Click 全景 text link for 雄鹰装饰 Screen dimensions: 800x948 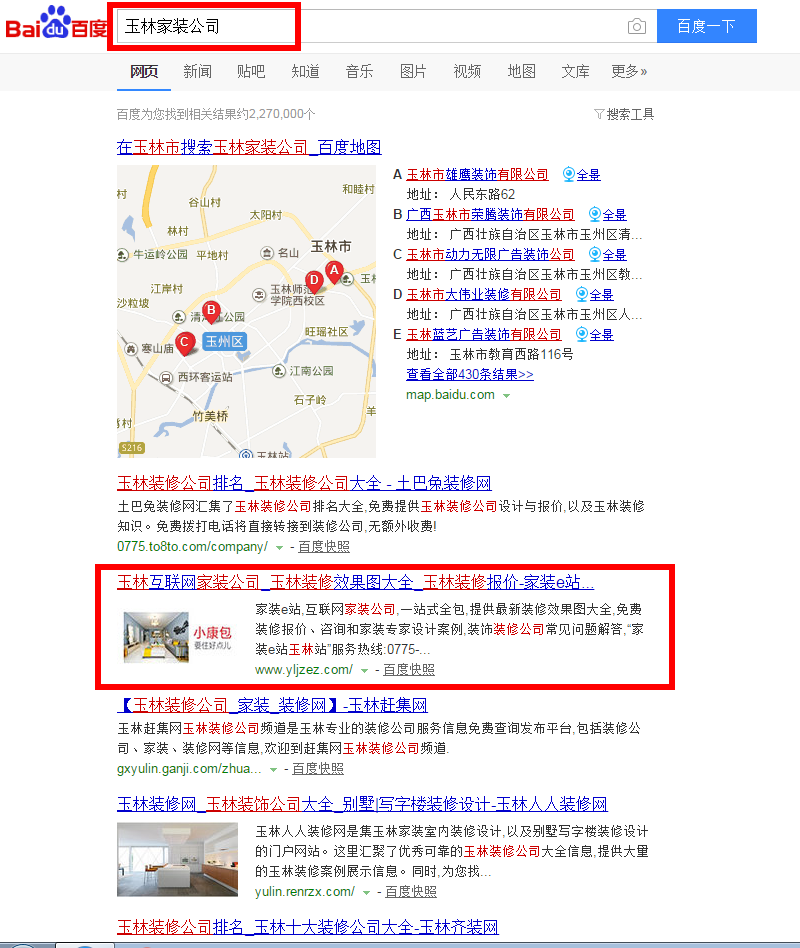588,175
